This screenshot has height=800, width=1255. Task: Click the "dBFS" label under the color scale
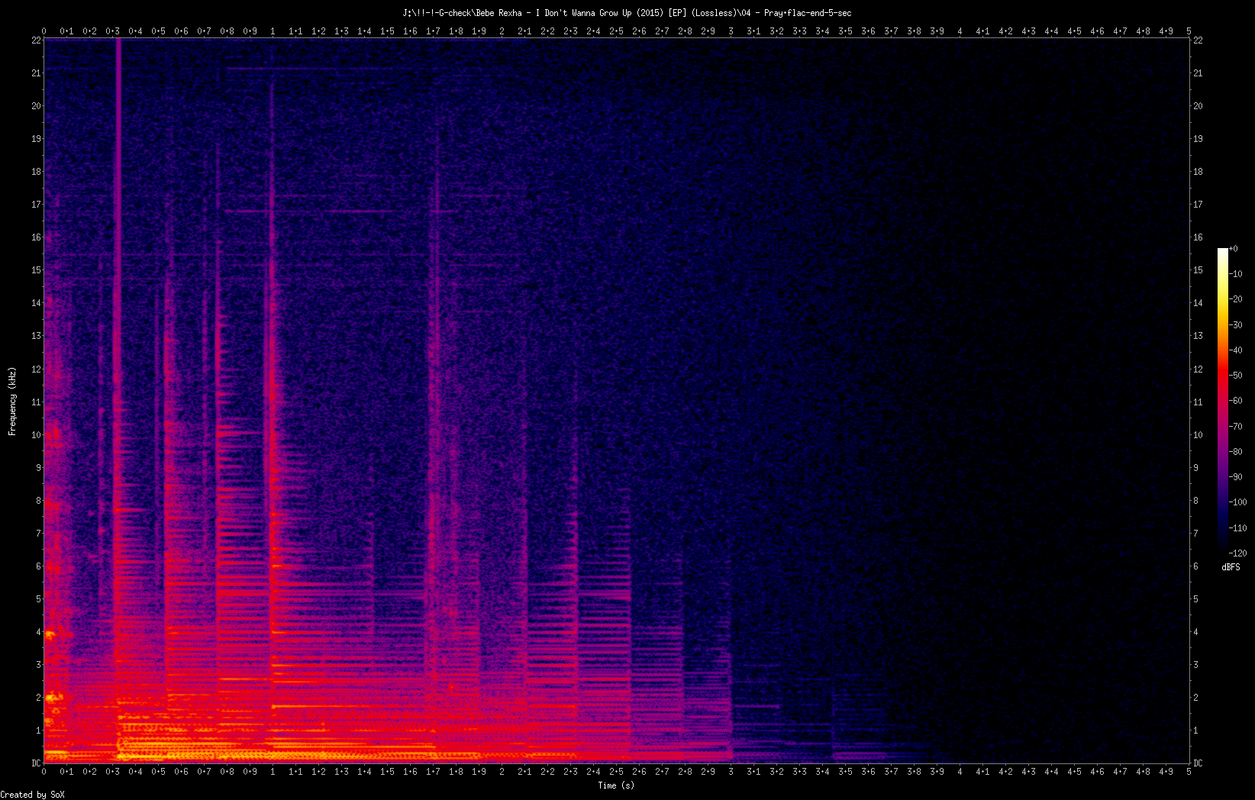(x=1231, y=567)
